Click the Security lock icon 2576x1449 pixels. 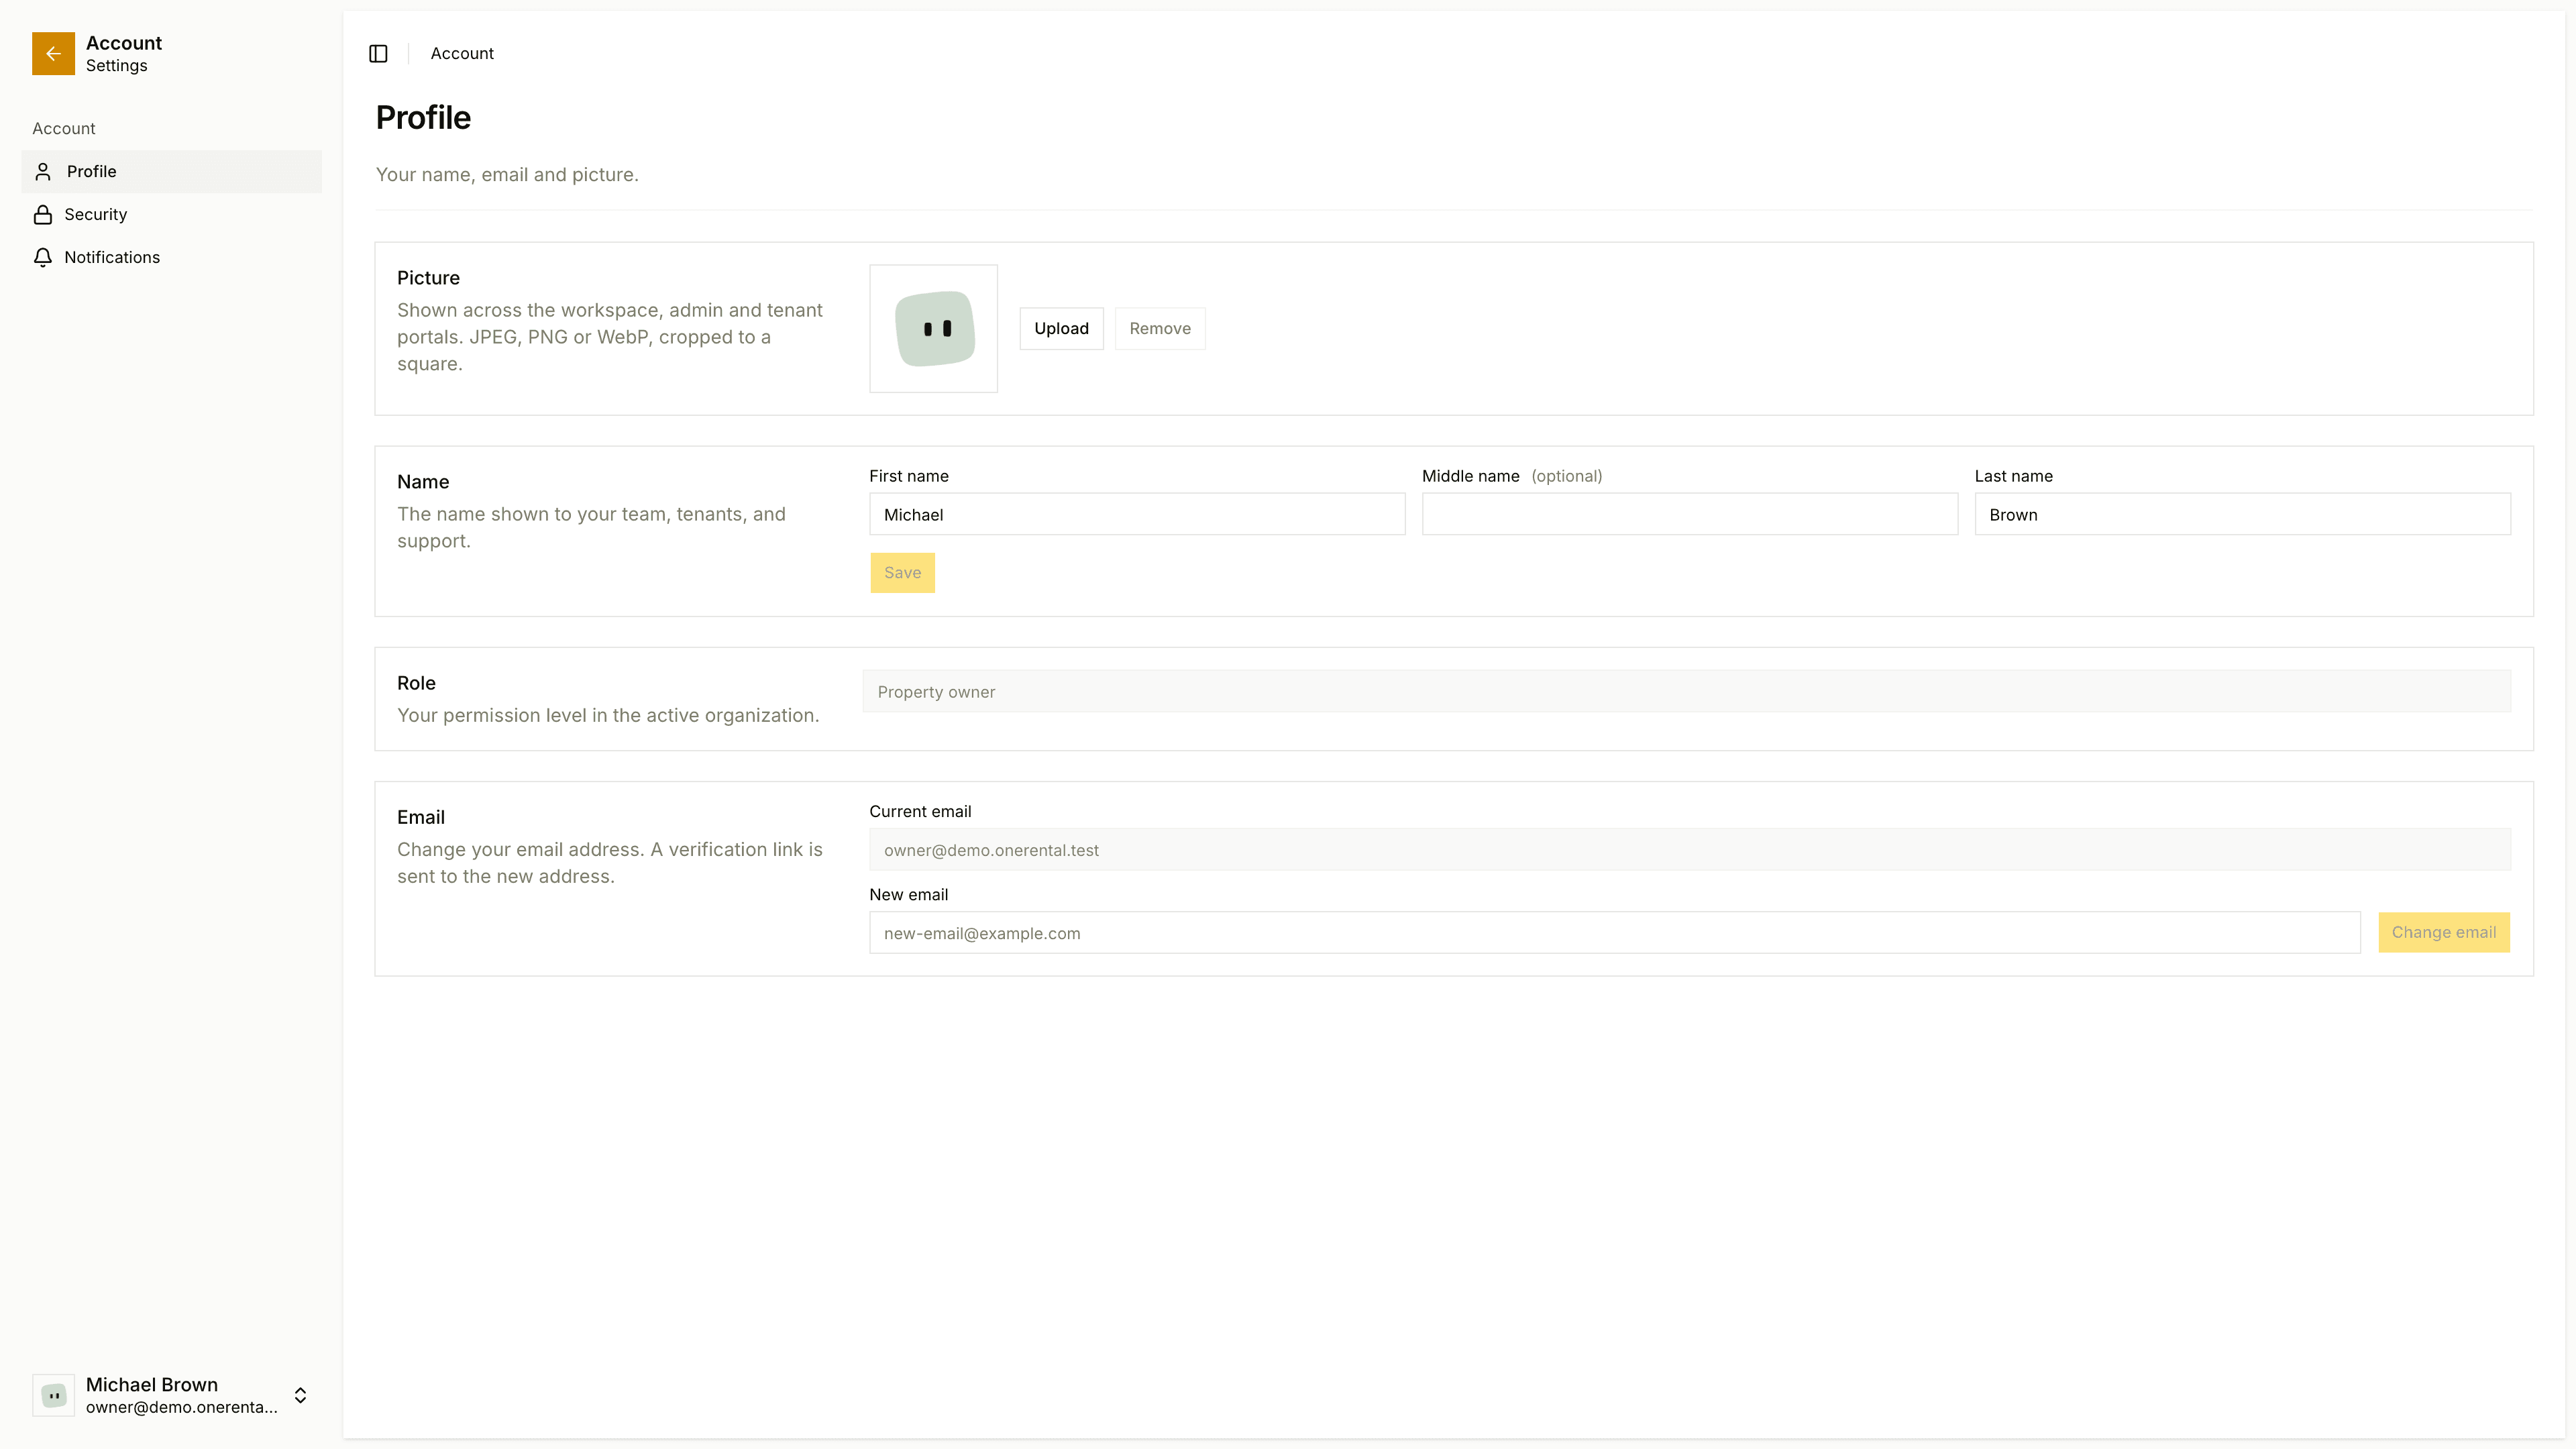pos(43,215)
